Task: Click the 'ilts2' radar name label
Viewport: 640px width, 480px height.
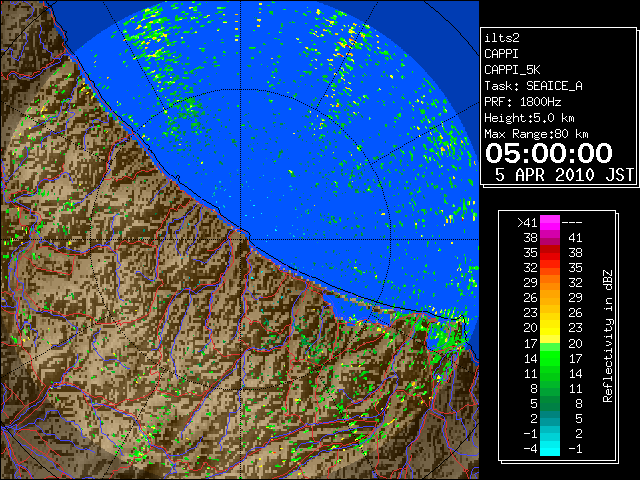Action: 502,38
